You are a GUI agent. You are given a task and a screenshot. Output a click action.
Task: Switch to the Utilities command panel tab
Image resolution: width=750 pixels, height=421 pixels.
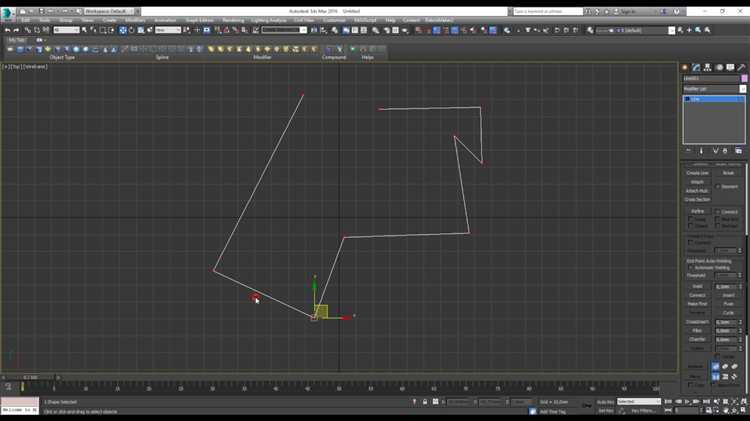(x=742, y=67)
